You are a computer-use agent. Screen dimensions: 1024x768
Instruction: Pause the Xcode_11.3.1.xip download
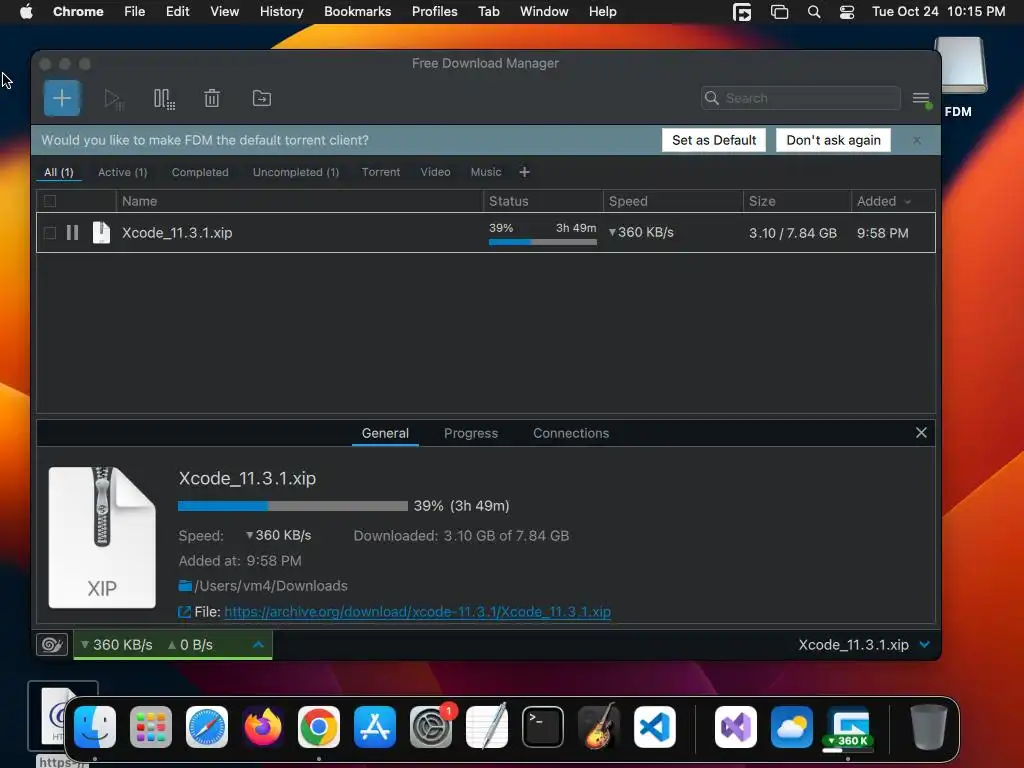pyautogui.click(x=72, y=232)
